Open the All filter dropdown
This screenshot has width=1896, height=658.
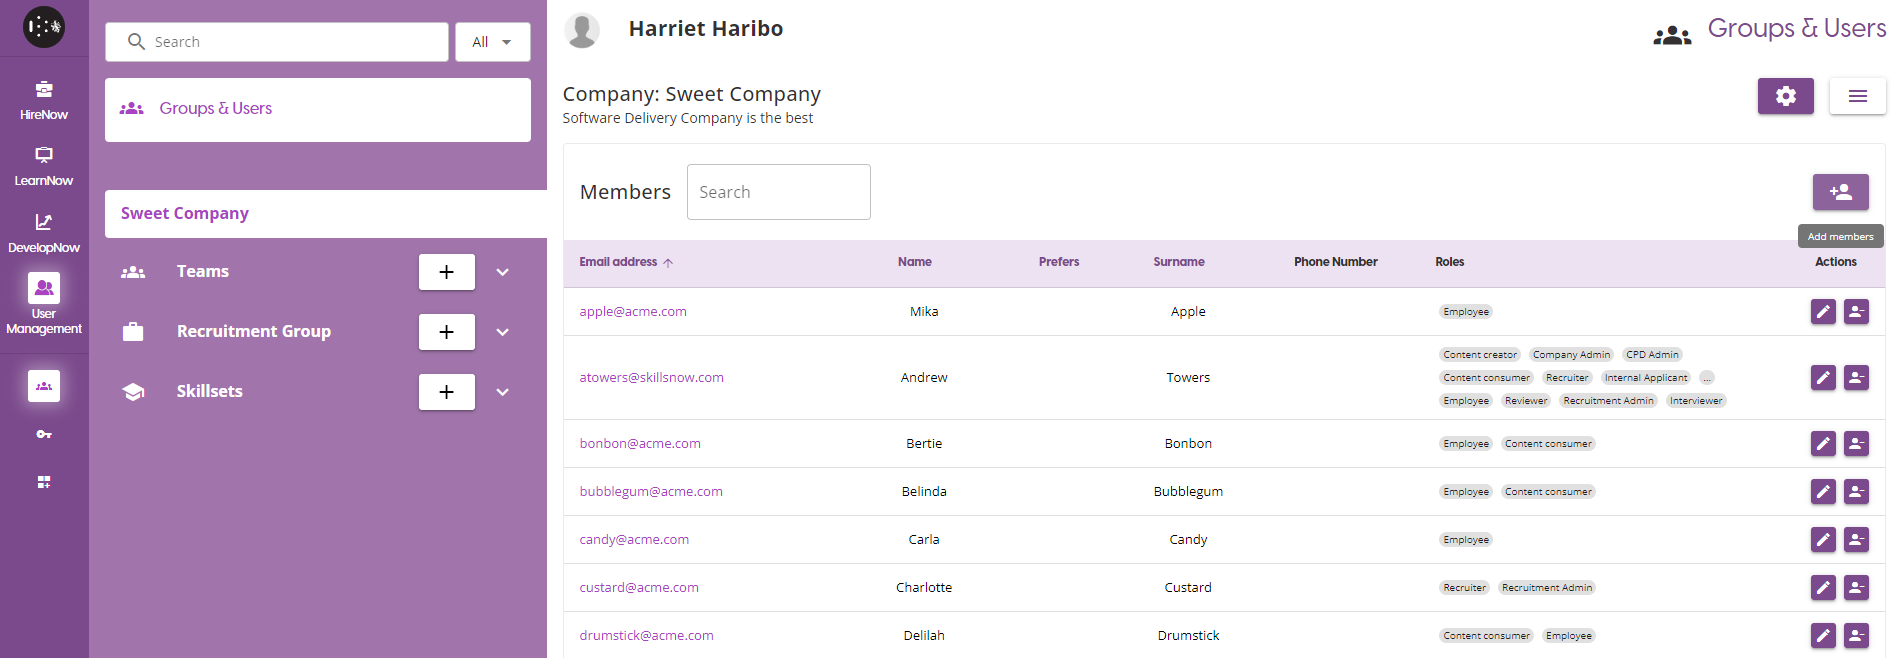492,42
